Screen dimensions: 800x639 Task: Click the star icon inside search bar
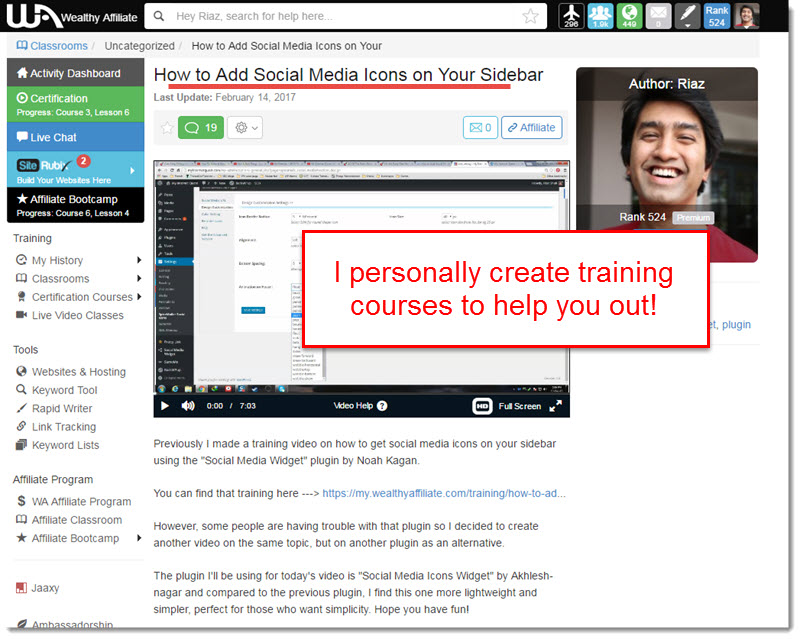tap(531, 16)
